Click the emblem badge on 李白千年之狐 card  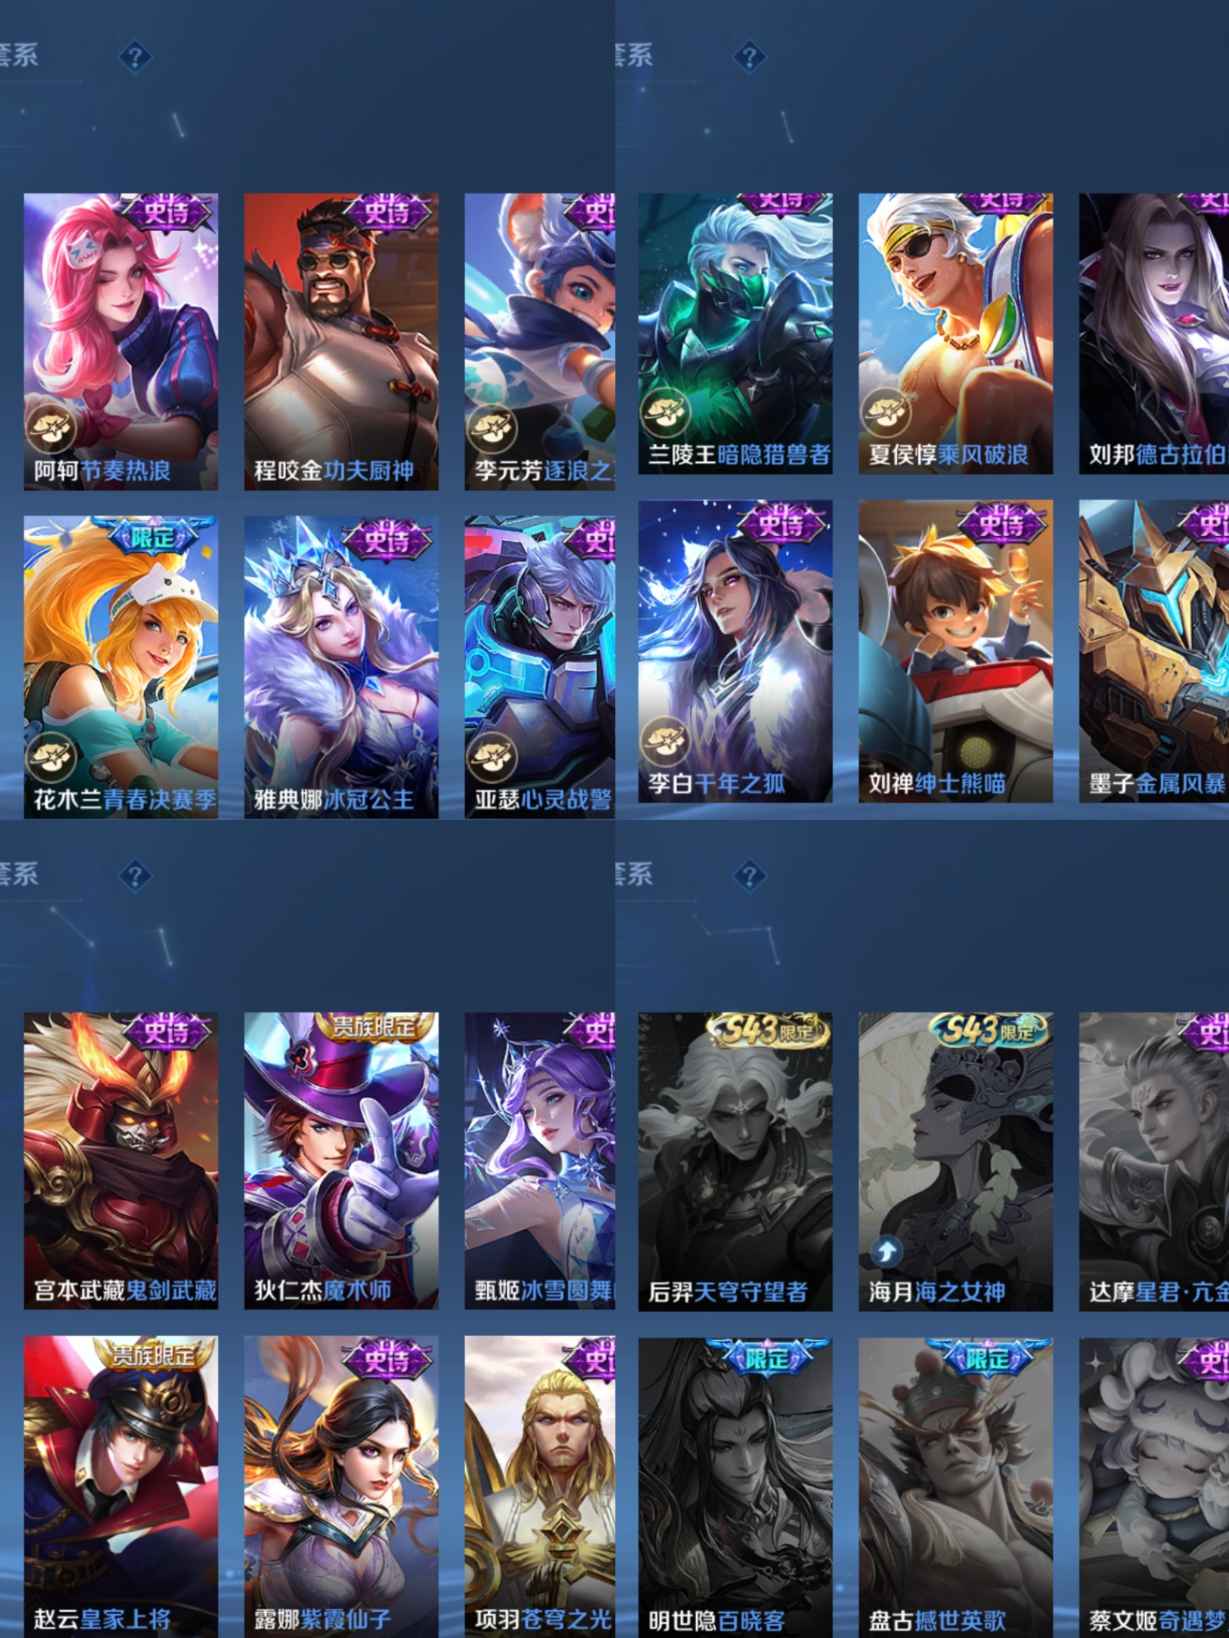point(665,742)
